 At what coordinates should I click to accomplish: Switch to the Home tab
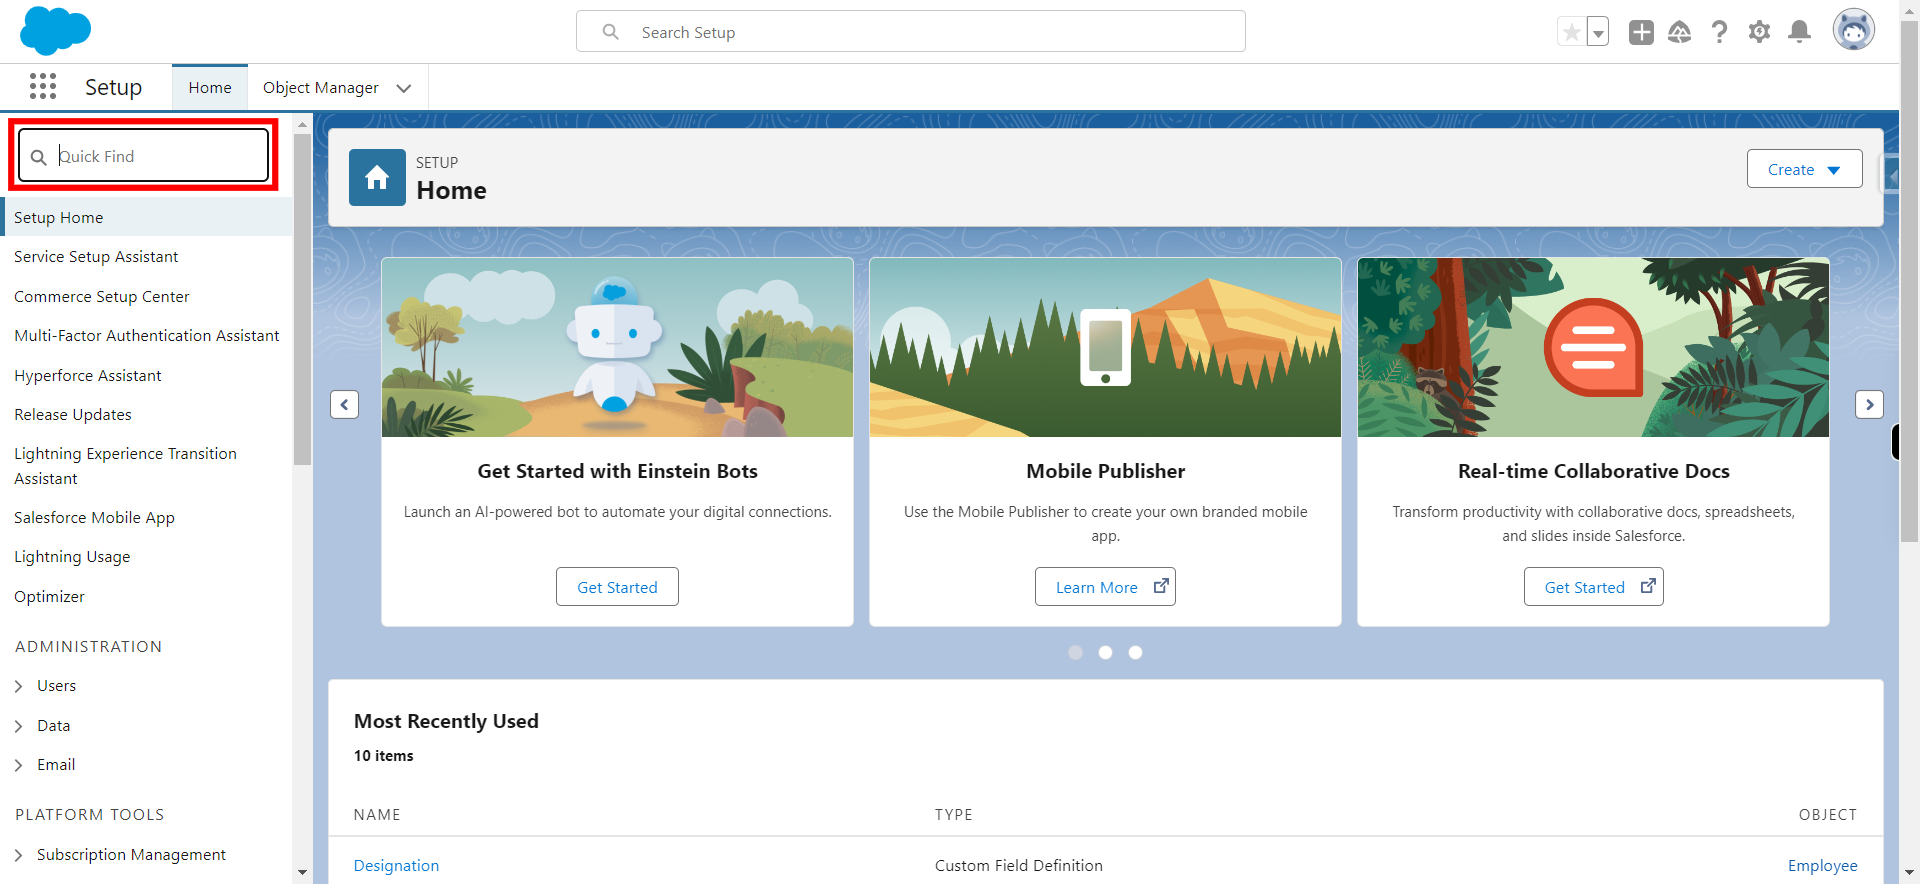(210, 88)
